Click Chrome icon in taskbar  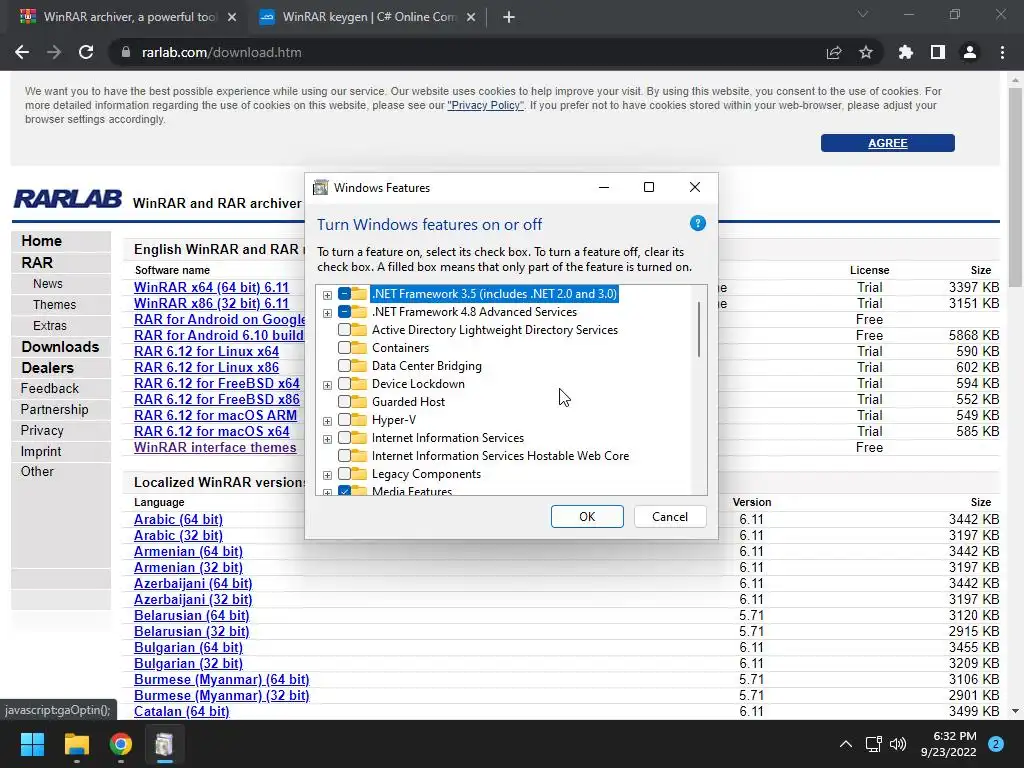point(121,744)
